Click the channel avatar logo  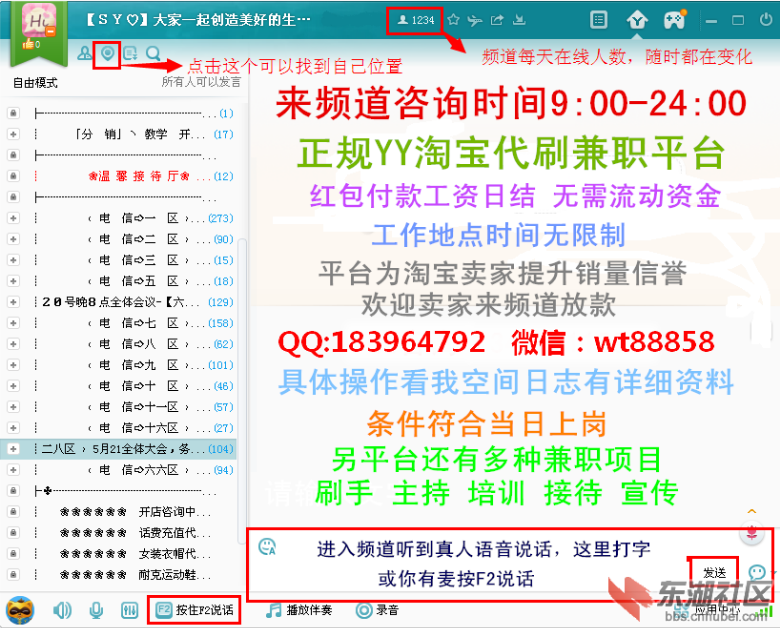39,20
